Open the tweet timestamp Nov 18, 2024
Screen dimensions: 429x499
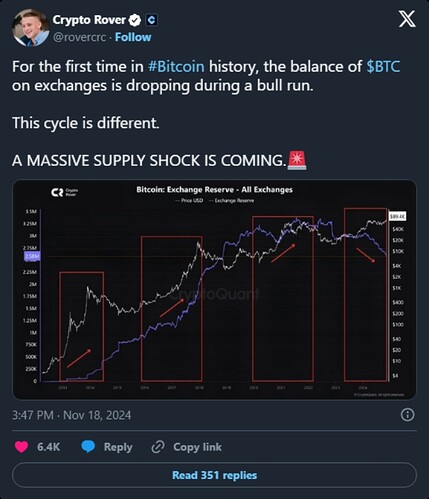point(72,415)
